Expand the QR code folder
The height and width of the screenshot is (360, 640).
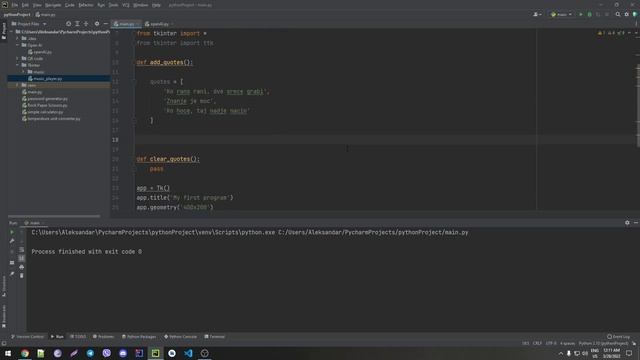tap(18, 58)
